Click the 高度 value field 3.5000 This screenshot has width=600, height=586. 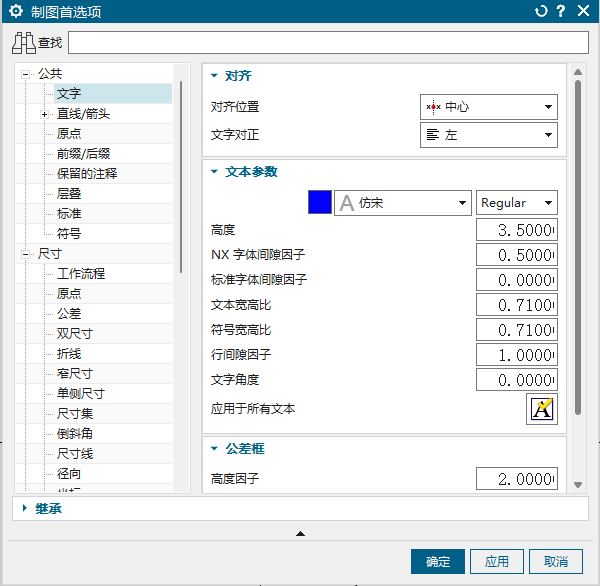[517, 230]
